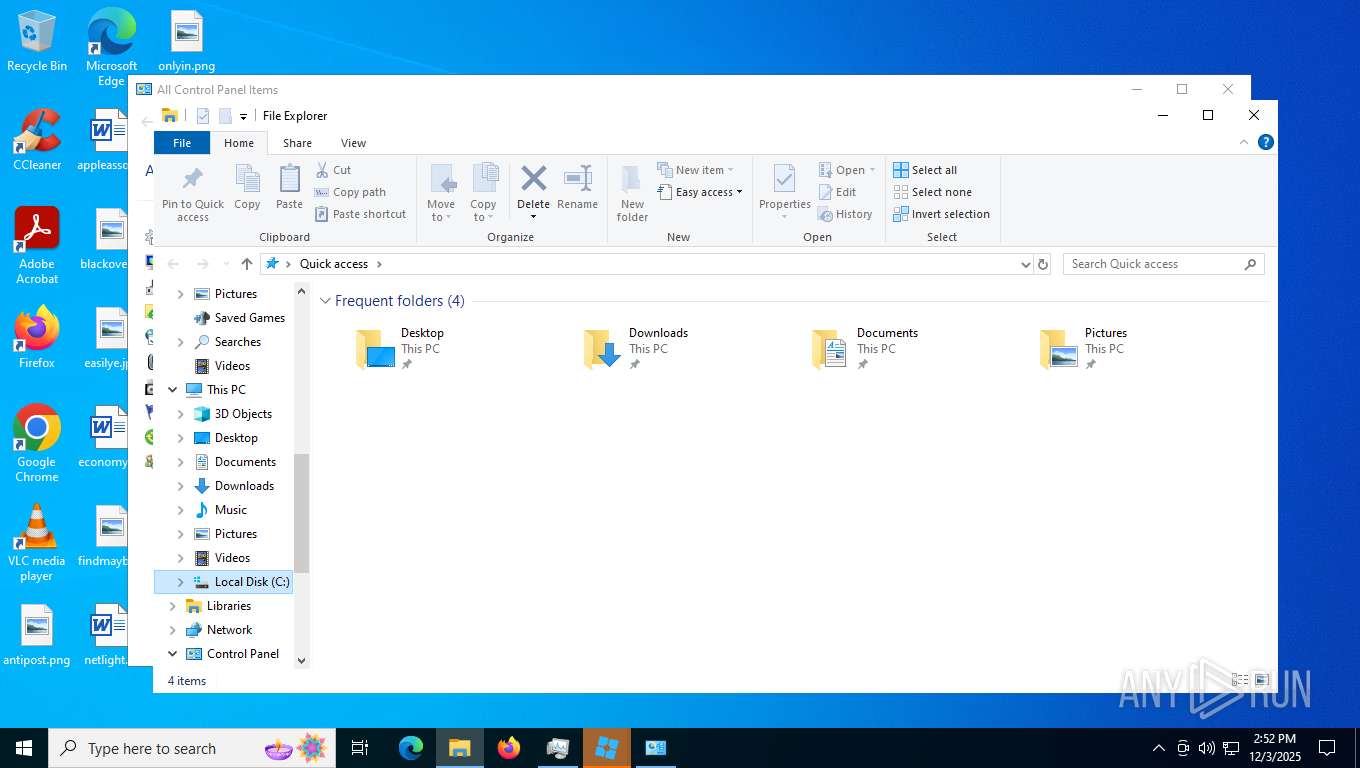Expand 3D Objects in navigation tree
The height and width of the screenshot is (768, 1360).
tap(181, 414)
